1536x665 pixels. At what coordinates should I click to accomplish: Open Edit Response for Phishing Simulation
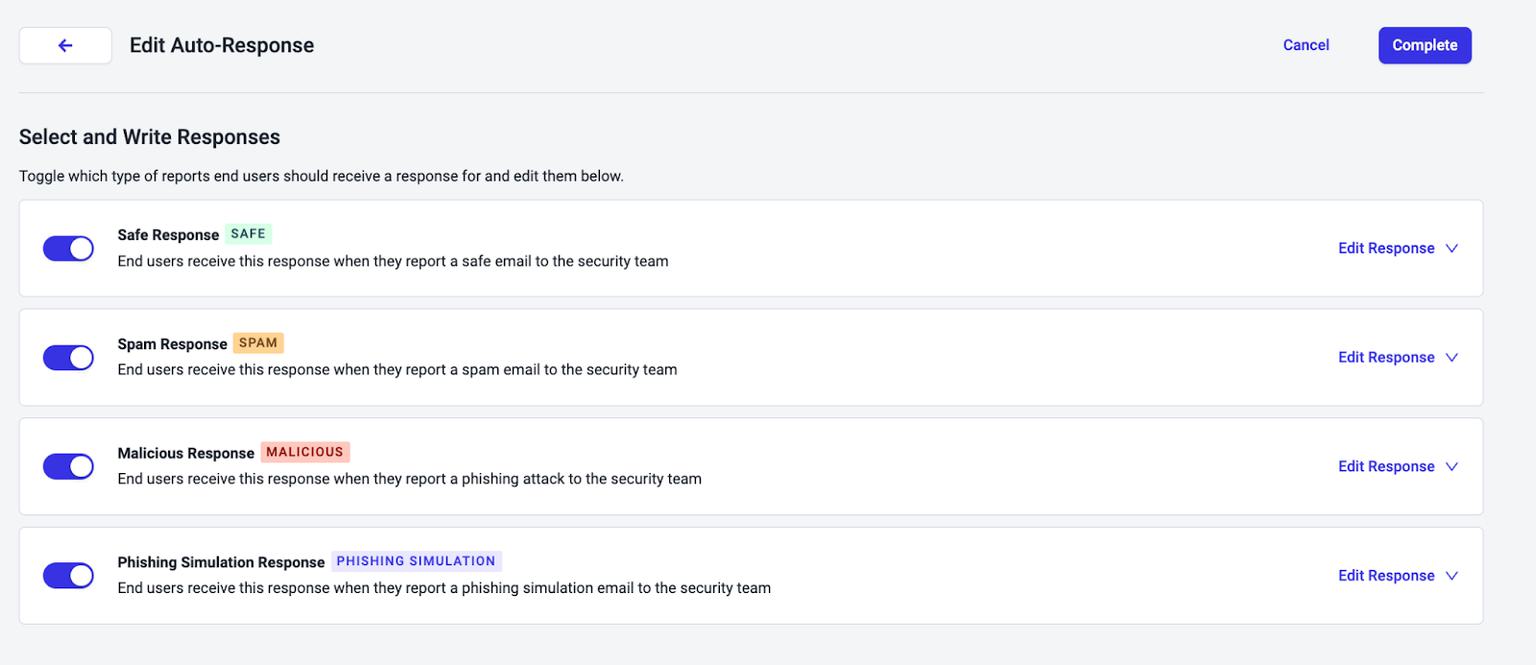(1386, 575)
